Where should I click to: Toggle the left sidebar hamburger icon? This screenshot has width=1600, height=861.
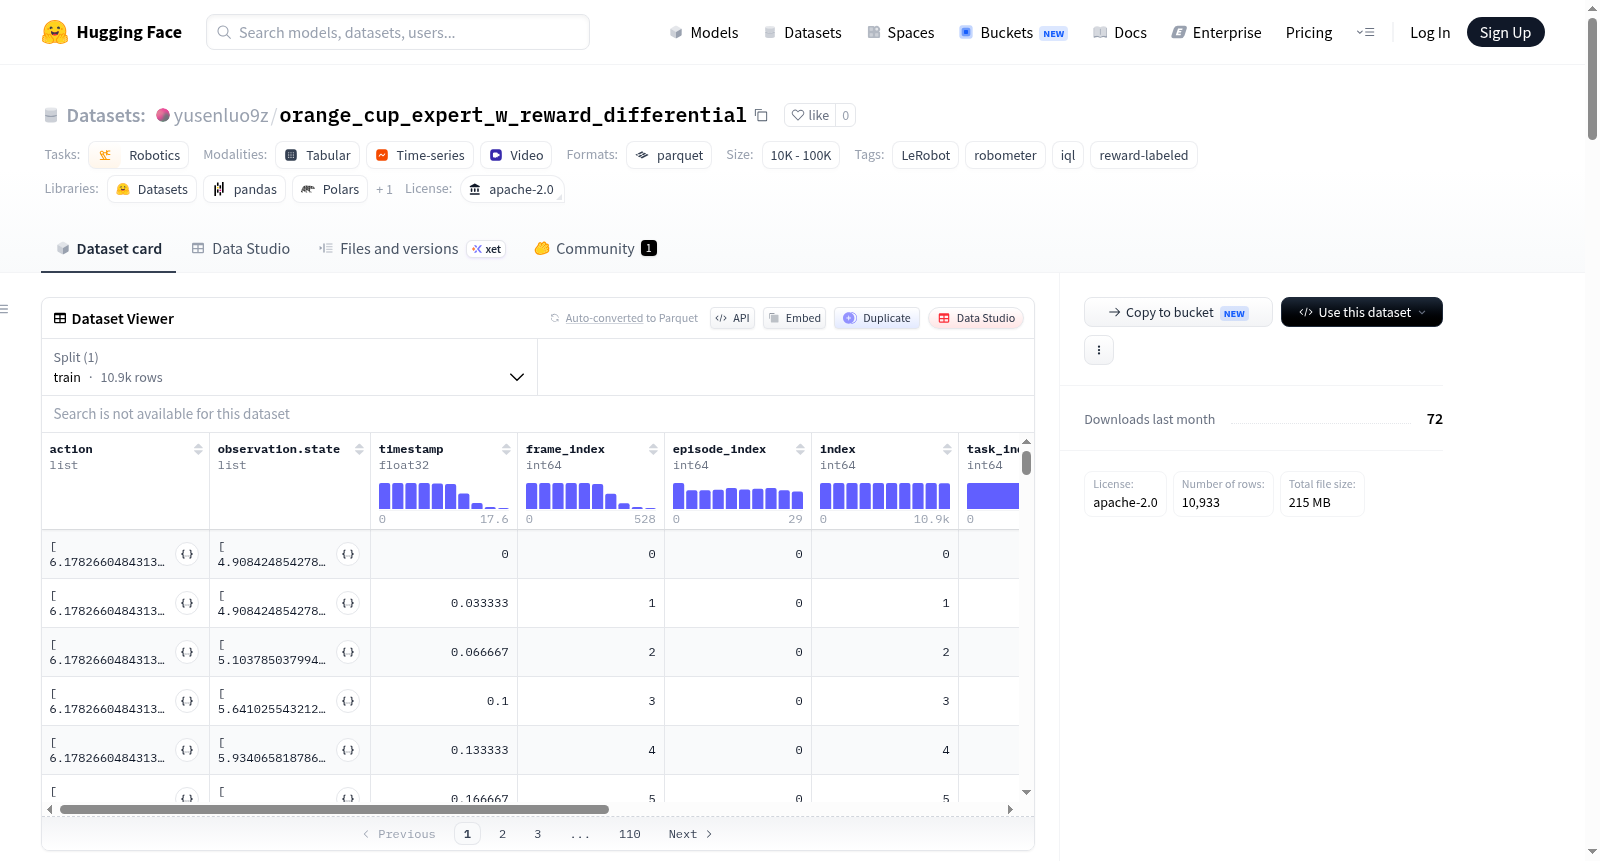[x=4, y=309]
